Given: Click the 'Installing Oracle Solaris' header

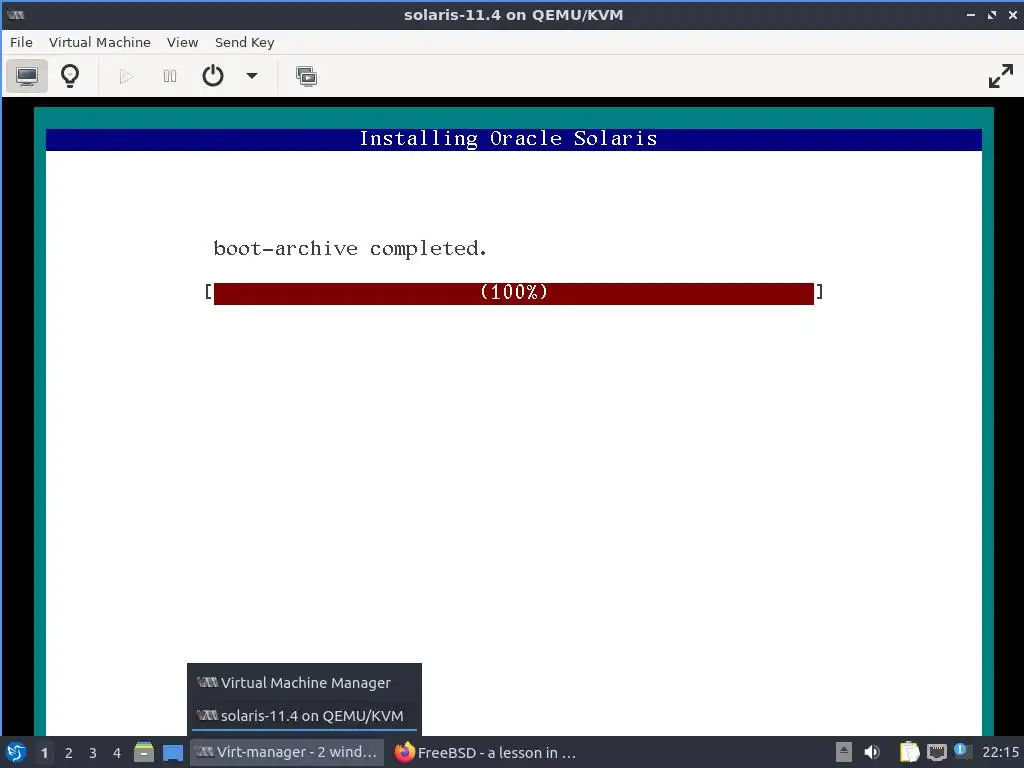Looking at the screenshot, I should 508,138.
